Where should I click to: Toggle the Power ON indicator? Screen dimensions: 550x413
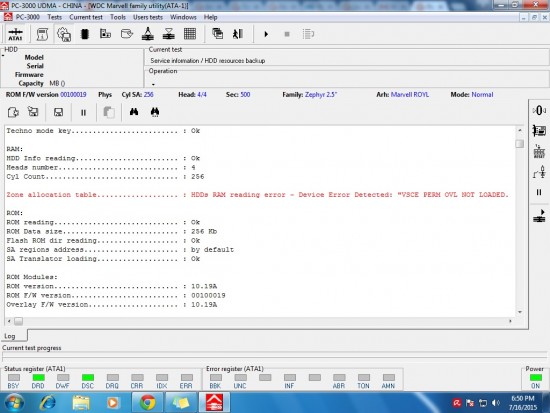(x=536, y=378)
